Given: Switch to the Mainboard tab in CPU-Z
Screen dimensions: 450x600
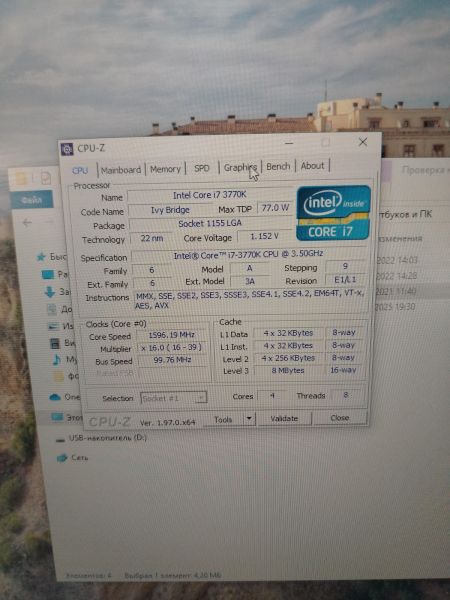Looking at the screenshot, I should [121, 170].
